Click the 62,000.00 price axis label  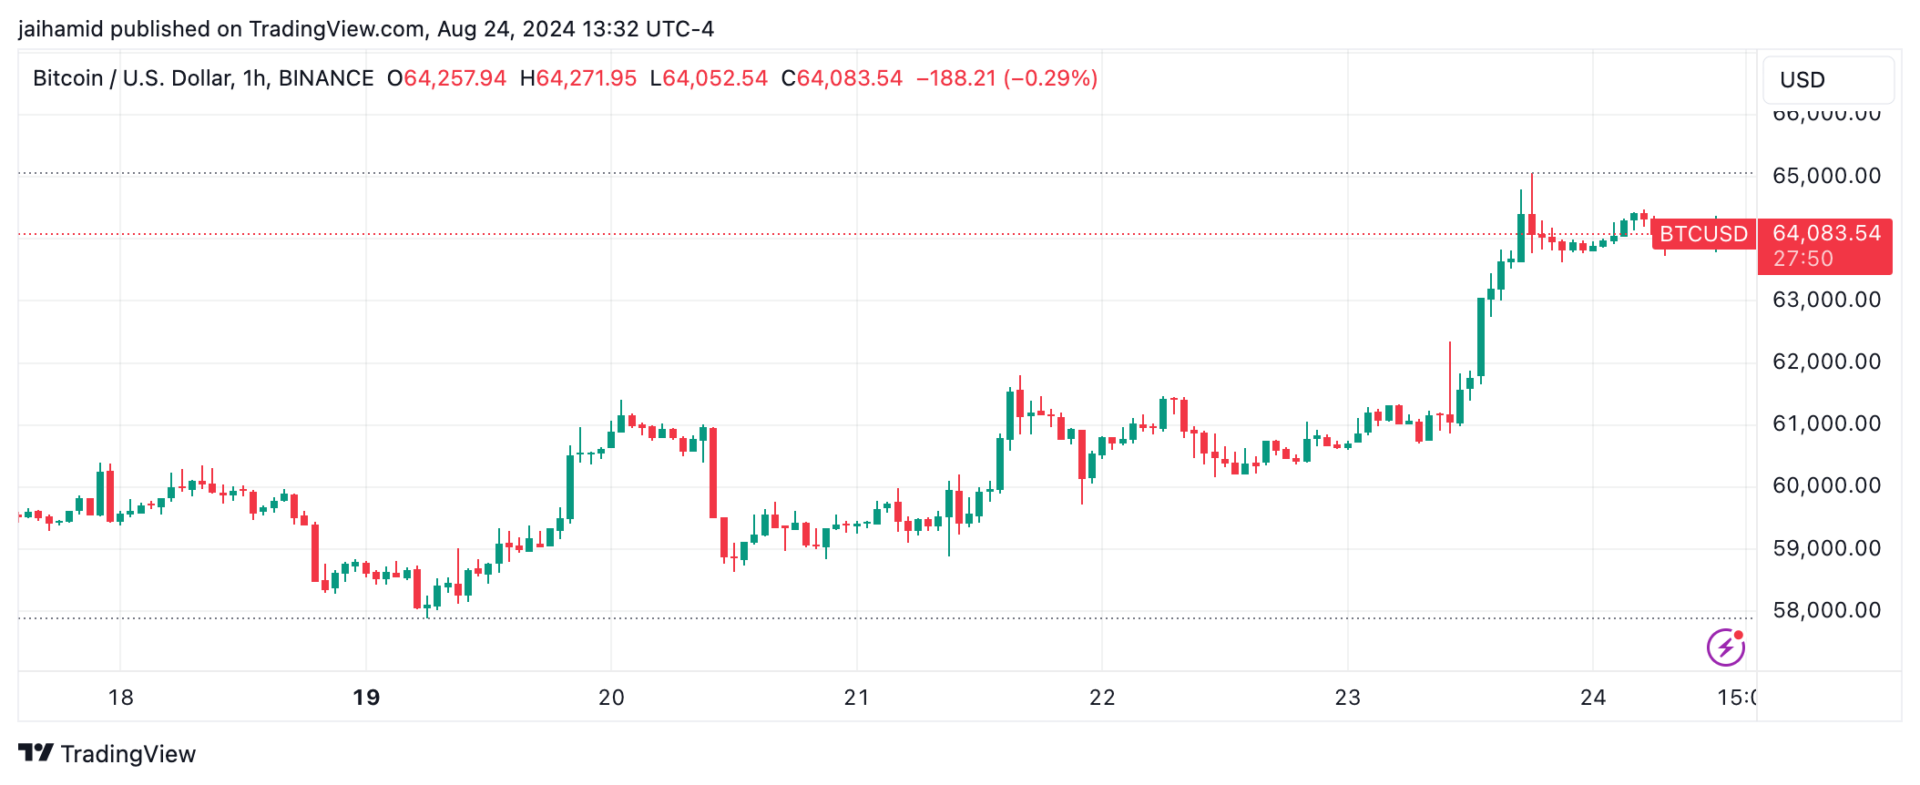tap(1826, 362)
